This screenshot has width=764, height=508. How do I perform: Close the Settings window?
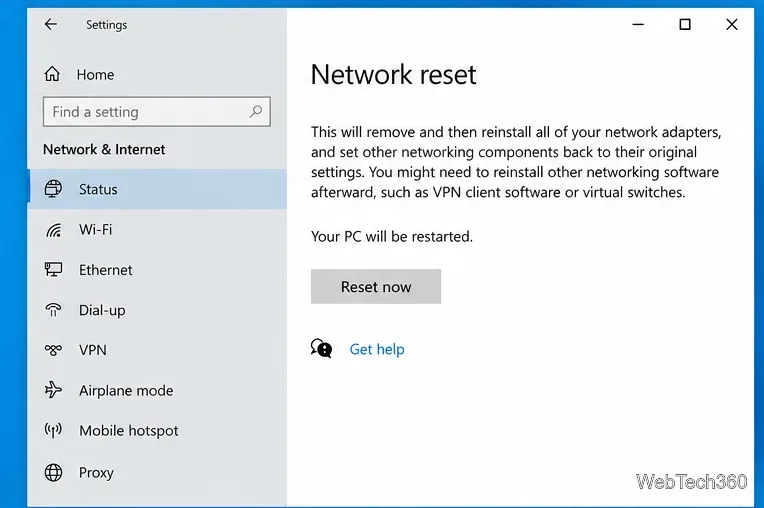coord(731,24)
